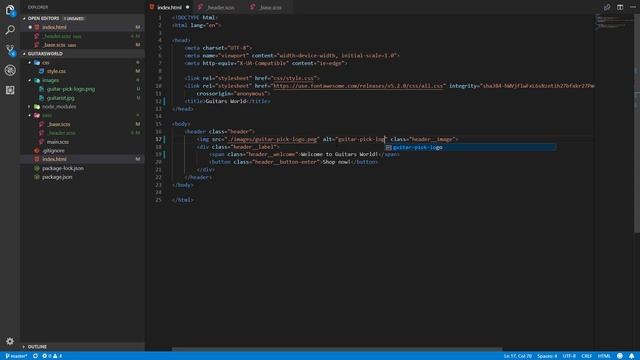Click the node_modules folder icon
The image size is (640, 360).
[37, 107]
